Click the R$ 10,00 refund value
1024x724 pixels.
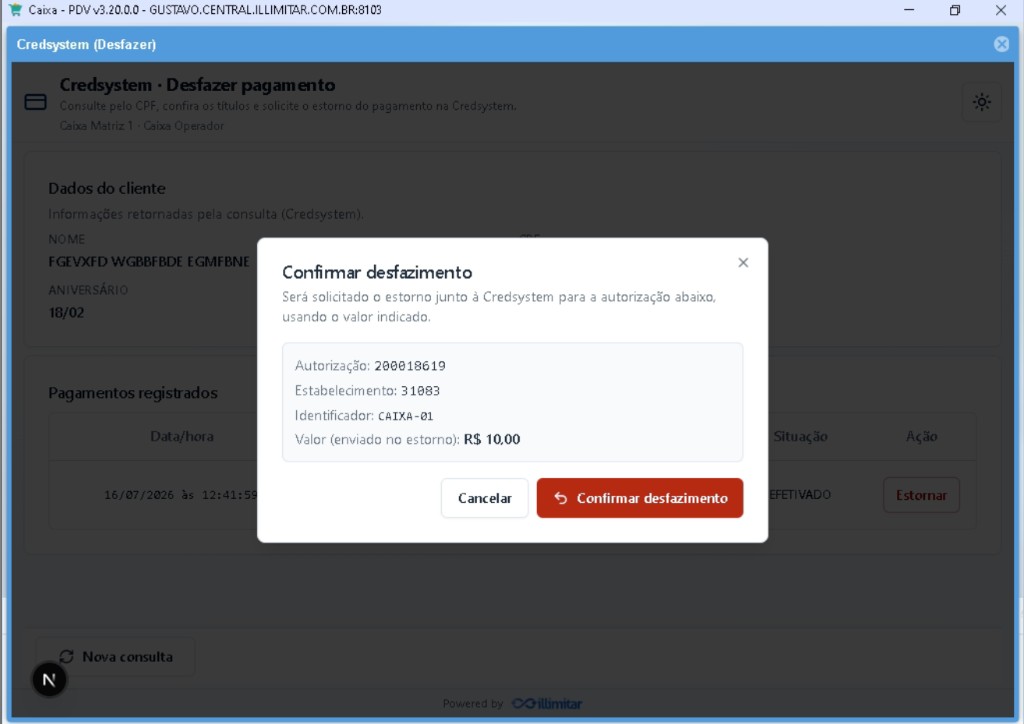pyautogui.click(x=492, y=439)
